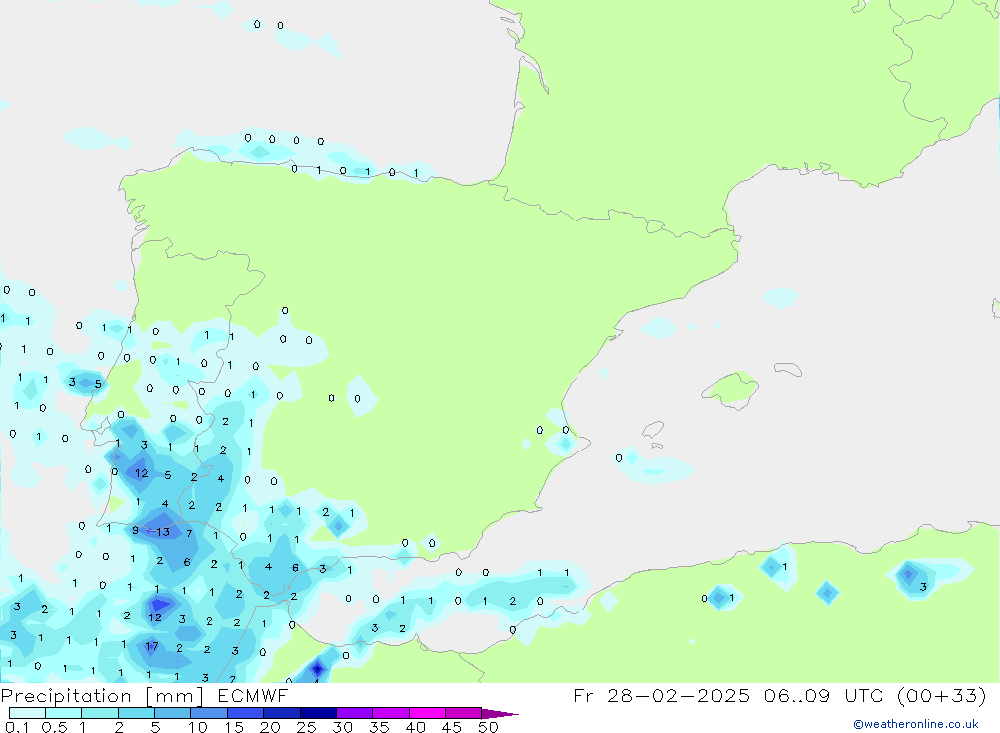The width and height of the screenshot is (1000, 733).
Task: Click the legend label '0.5'
Action: click(54, 727)
